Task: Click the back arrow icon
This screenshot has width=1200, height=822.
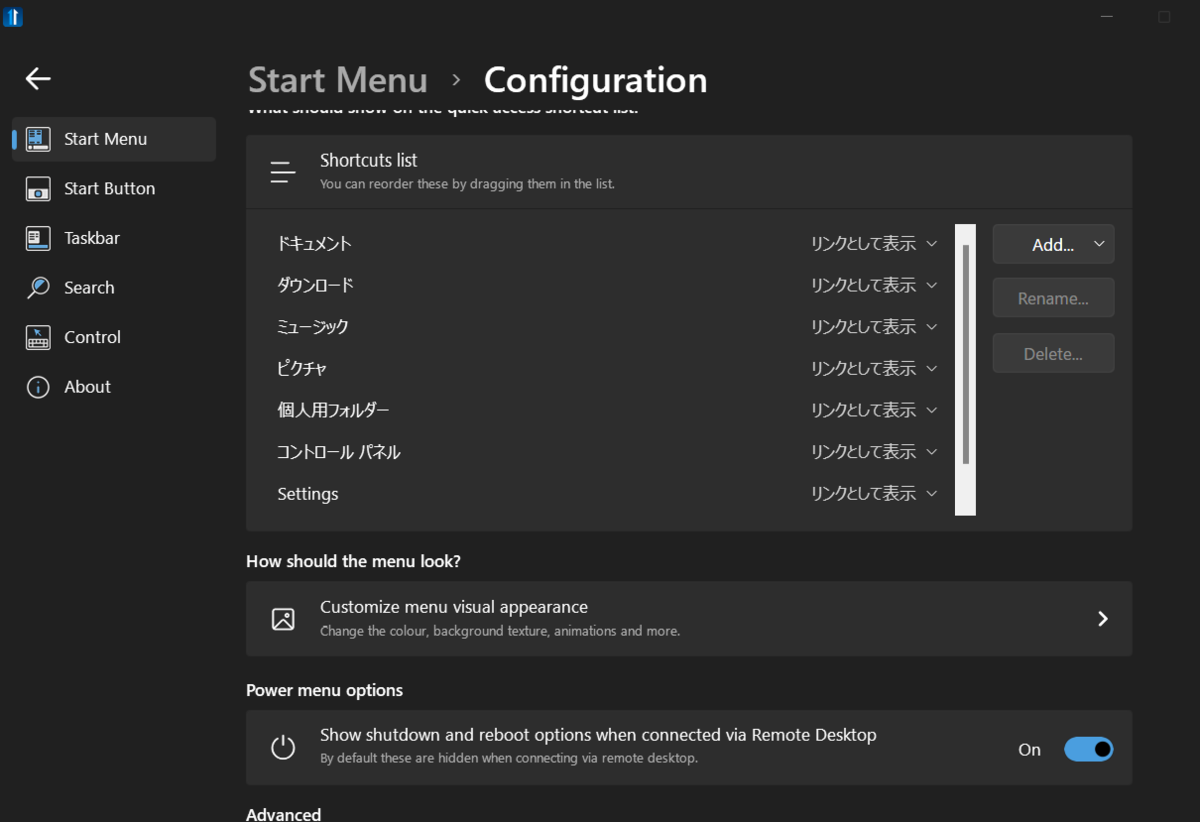Action: pos(38,78)
